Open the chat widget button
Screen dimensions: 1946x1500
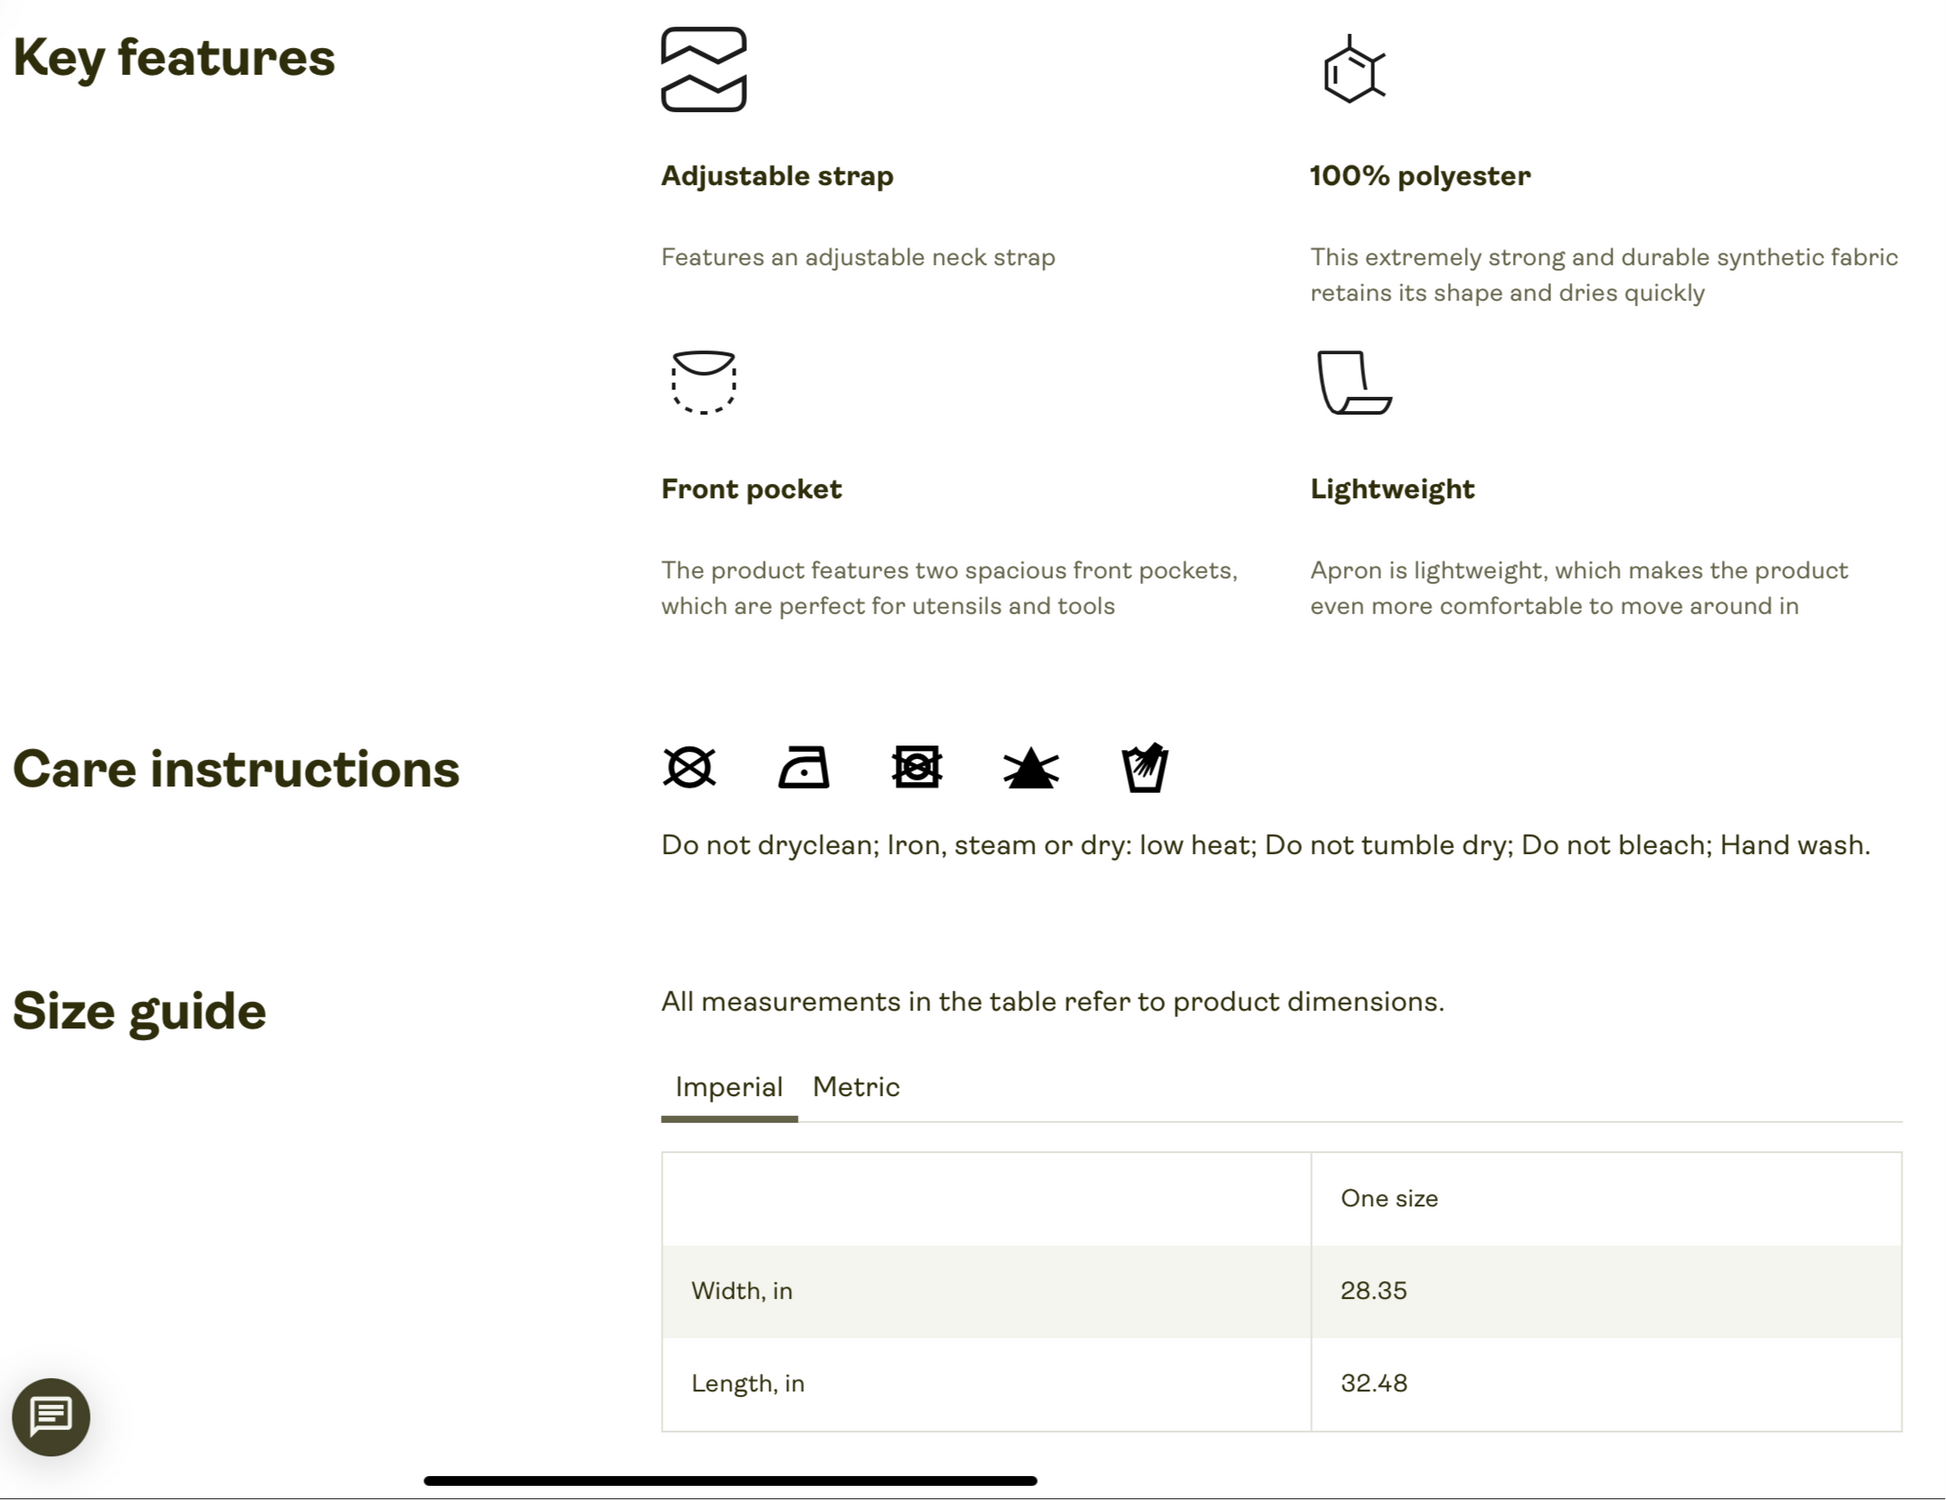pyautogui.click(x=51, y=1417)
